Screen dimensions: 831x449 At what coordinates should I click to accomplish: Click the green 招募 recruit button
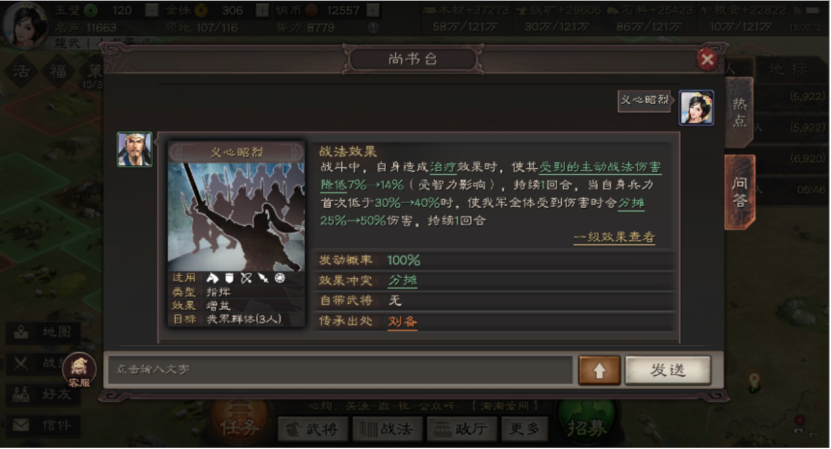coord(587,426)
